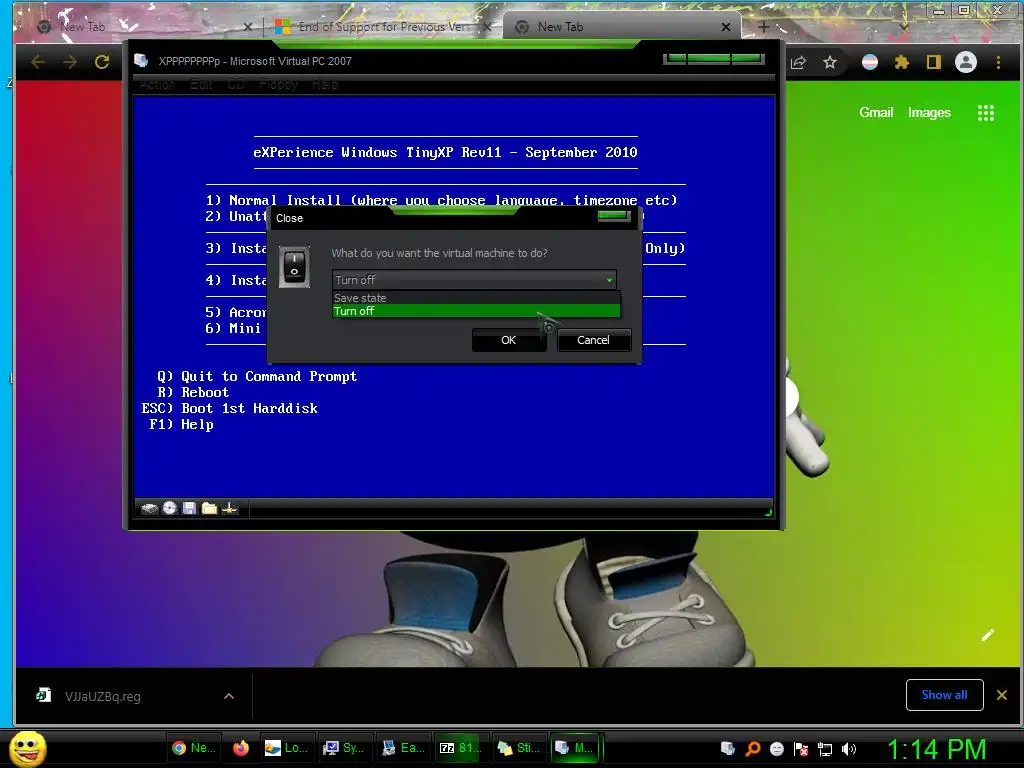Confirm with OK in Close dialog

[509, 340]
